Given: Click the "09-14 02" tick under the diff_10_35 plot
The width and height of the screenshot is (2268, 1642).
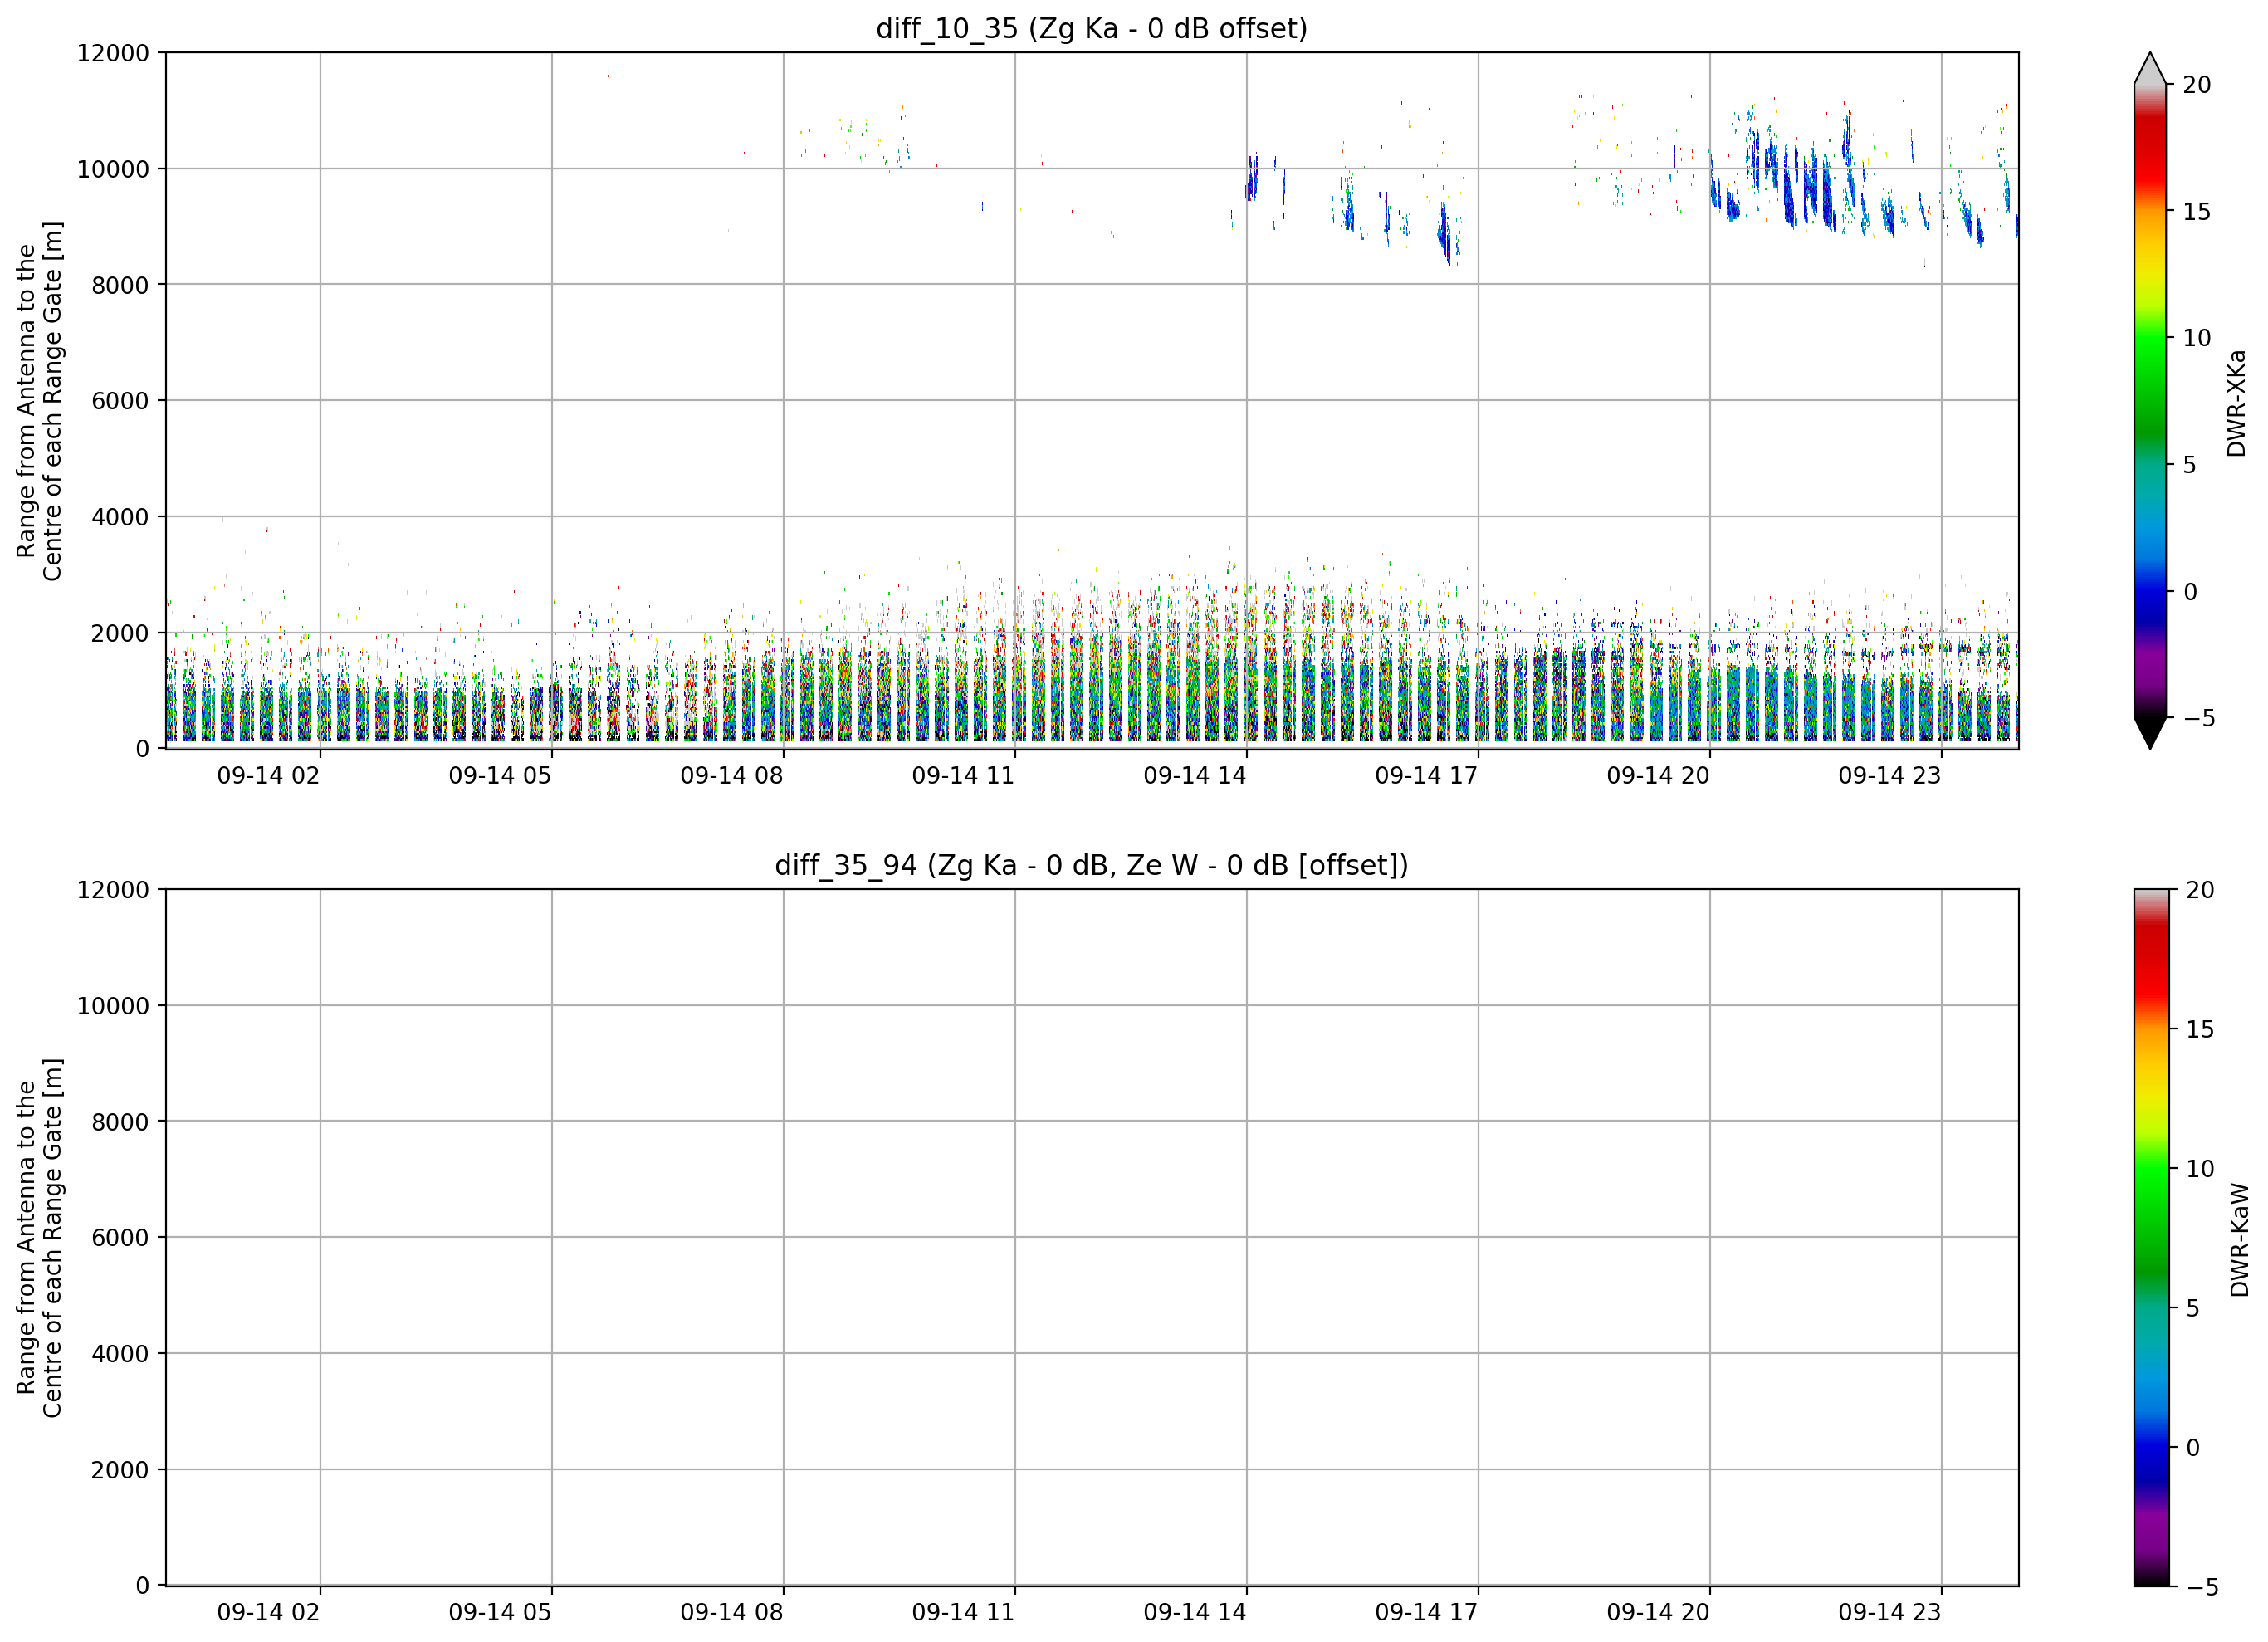Looking at the screenshot, I should click(x=268, y=775).
